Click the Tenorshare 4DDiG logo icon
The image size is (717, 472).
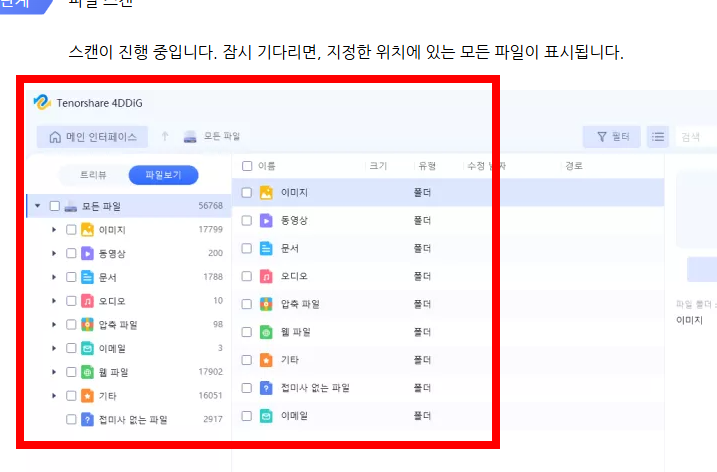[x=42, y=102]
